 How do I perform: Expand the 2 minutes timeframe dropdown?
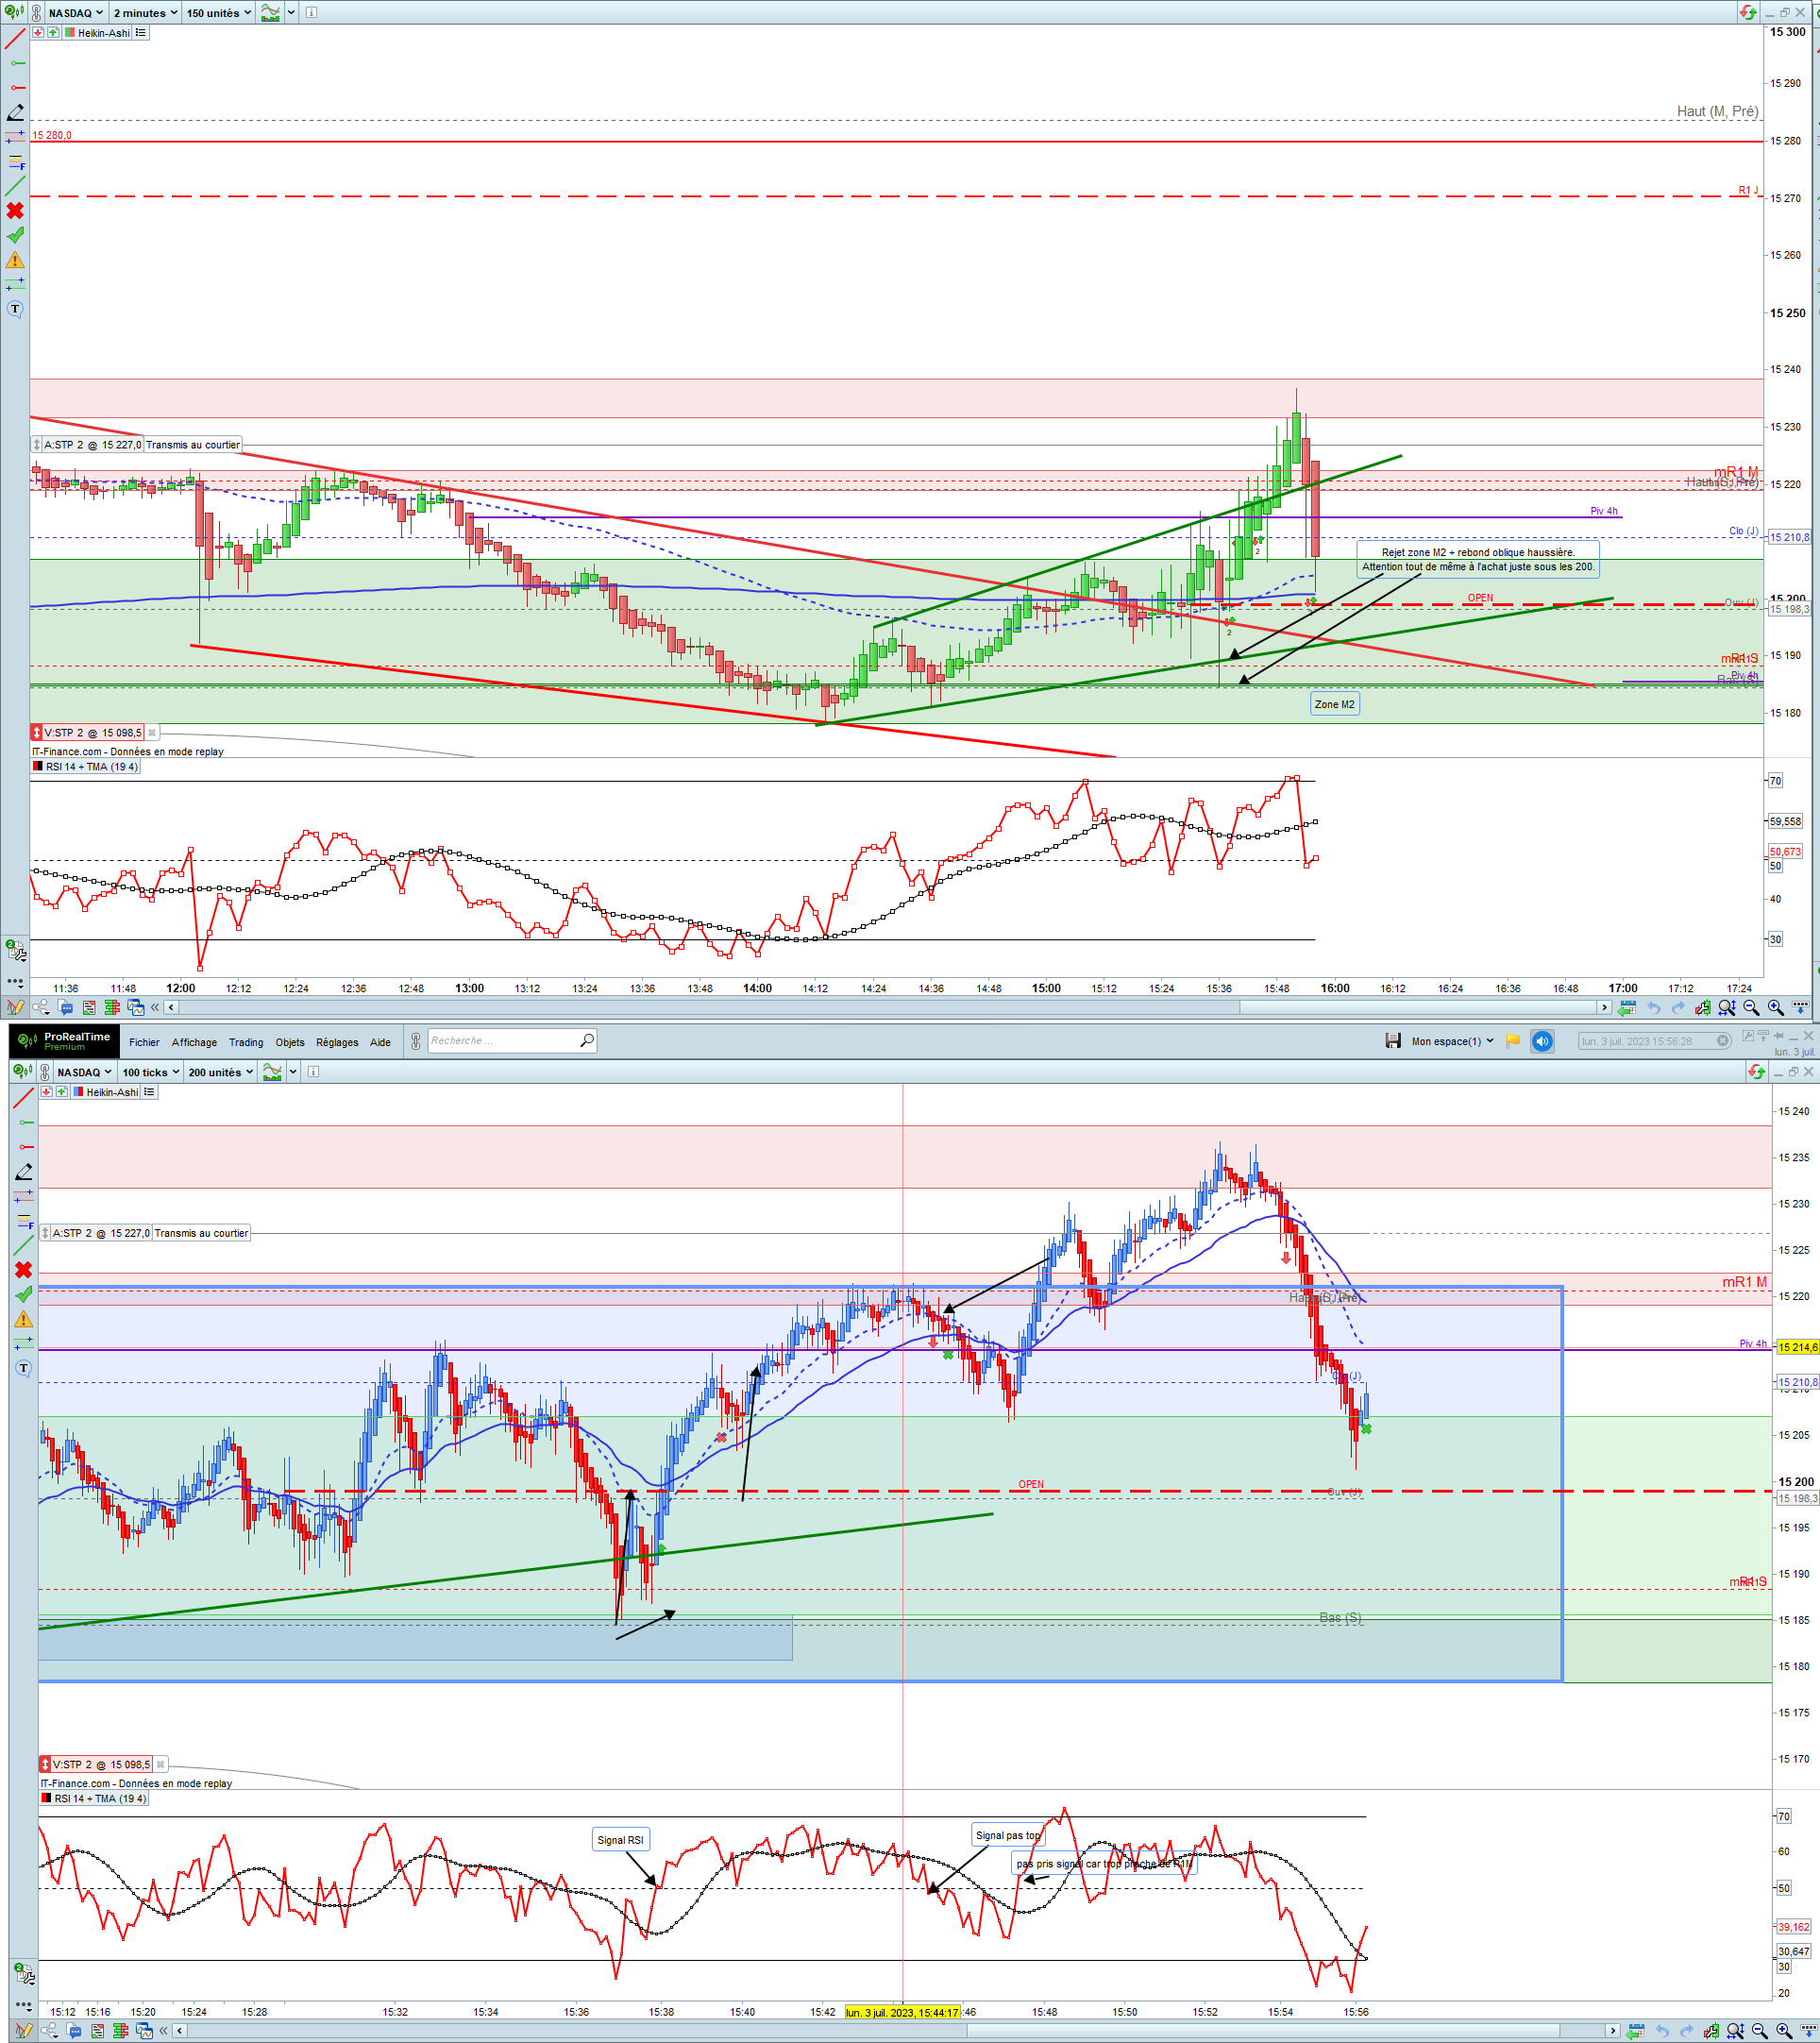(145, 13)
